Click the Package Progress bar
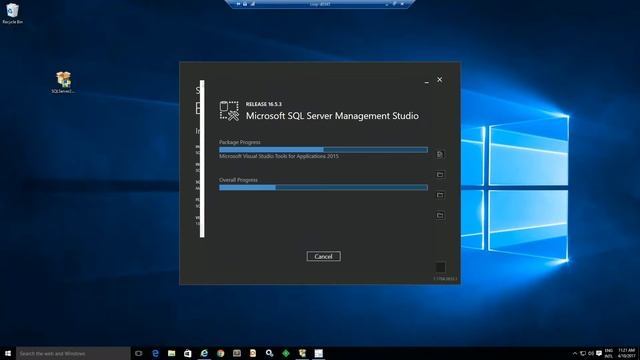The image size is (640, 360). tap(323, 150)
